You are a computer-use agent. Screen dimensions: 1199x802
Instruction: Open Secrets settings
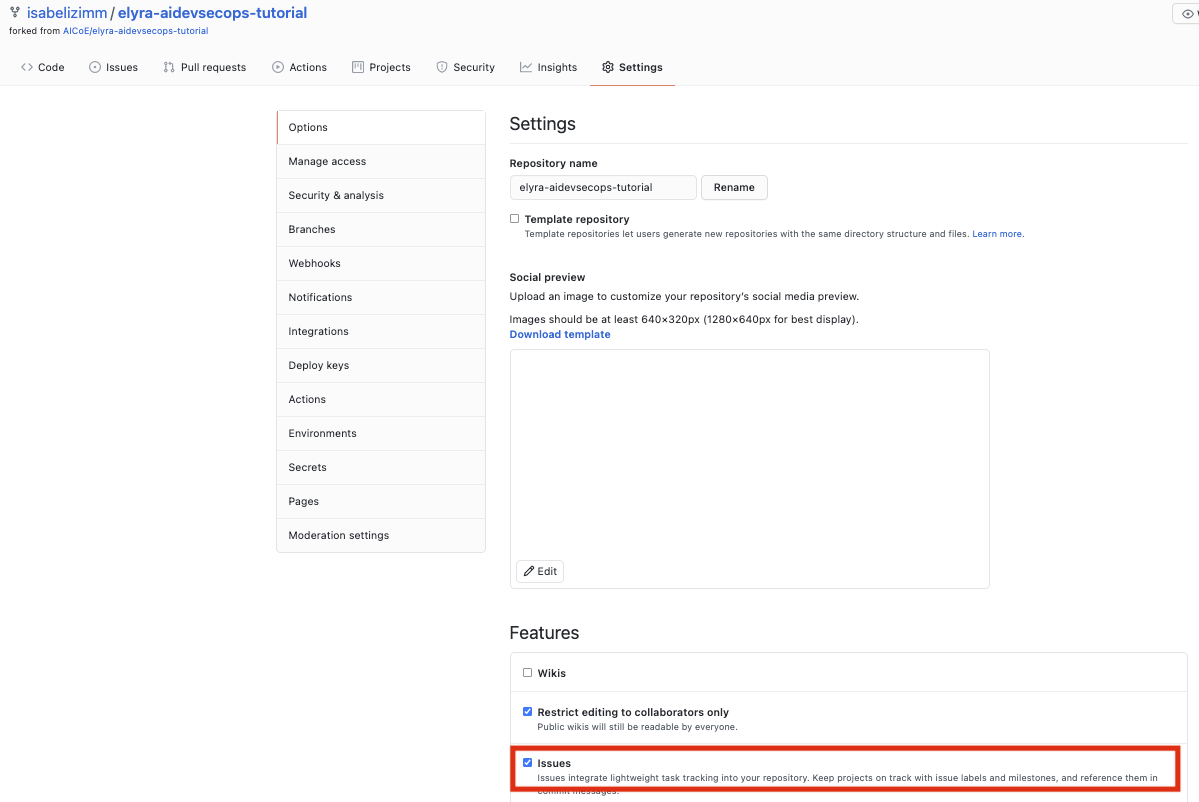coord(381,468)
